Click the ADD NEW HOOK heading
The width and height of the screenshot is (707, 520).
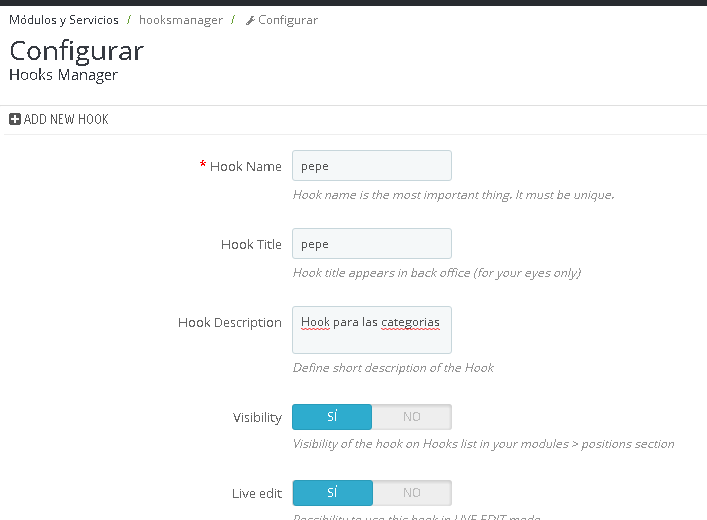(x=66, y=120)
